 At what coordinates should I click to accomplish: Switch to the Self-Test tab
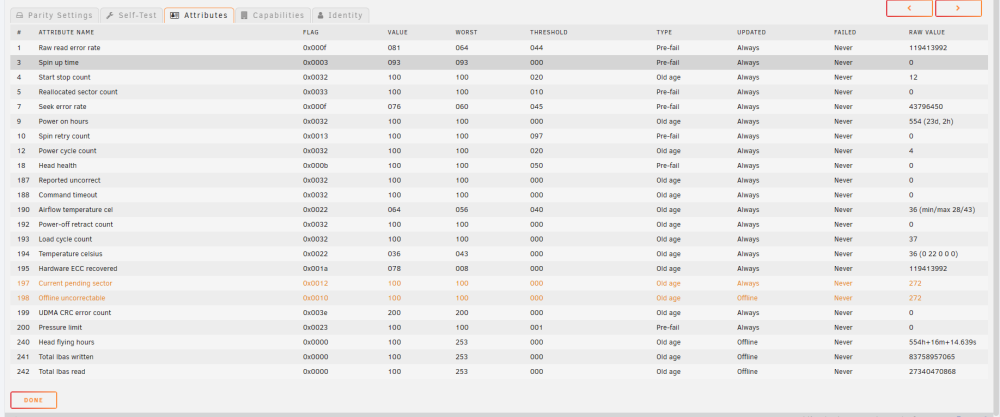point(131,15)
